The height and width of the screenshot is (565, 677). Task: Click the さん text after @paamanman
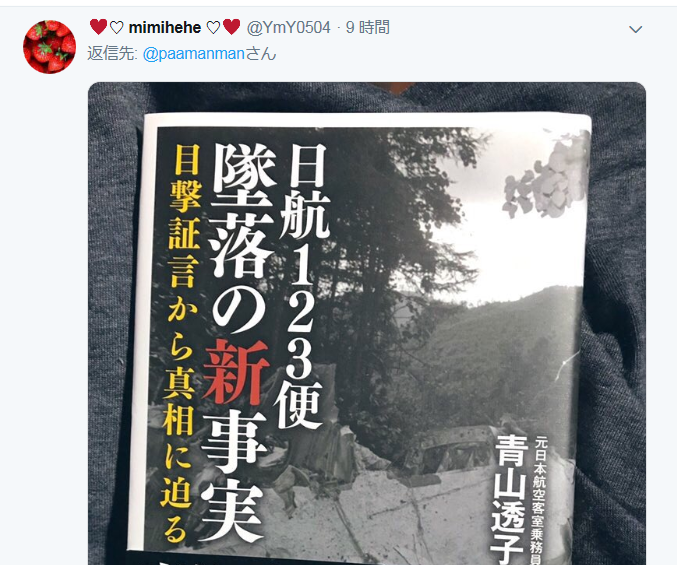(261, 54)
